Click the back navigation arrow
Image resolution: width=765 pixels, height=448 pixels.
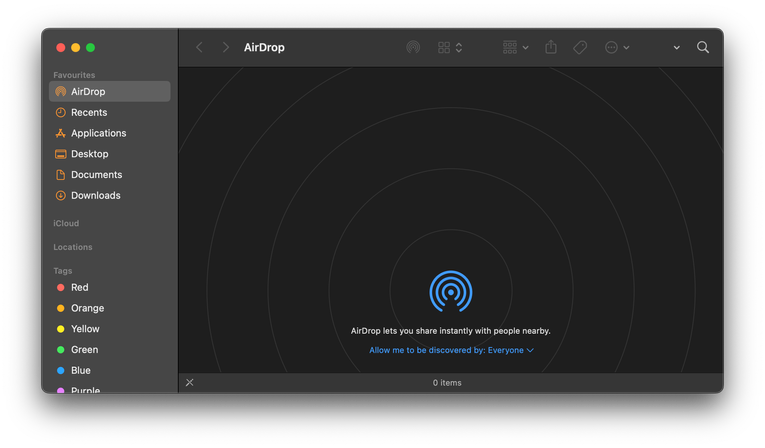click(x=199, y=47)
